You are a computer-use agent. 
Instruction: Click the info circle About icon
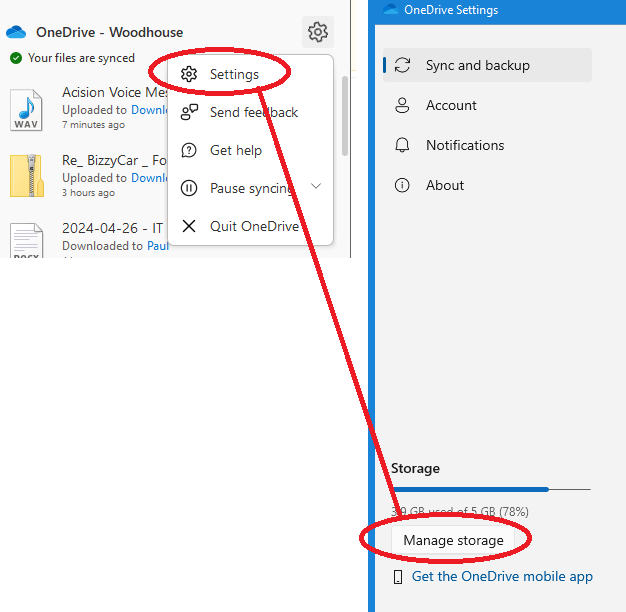pos(402,185)
